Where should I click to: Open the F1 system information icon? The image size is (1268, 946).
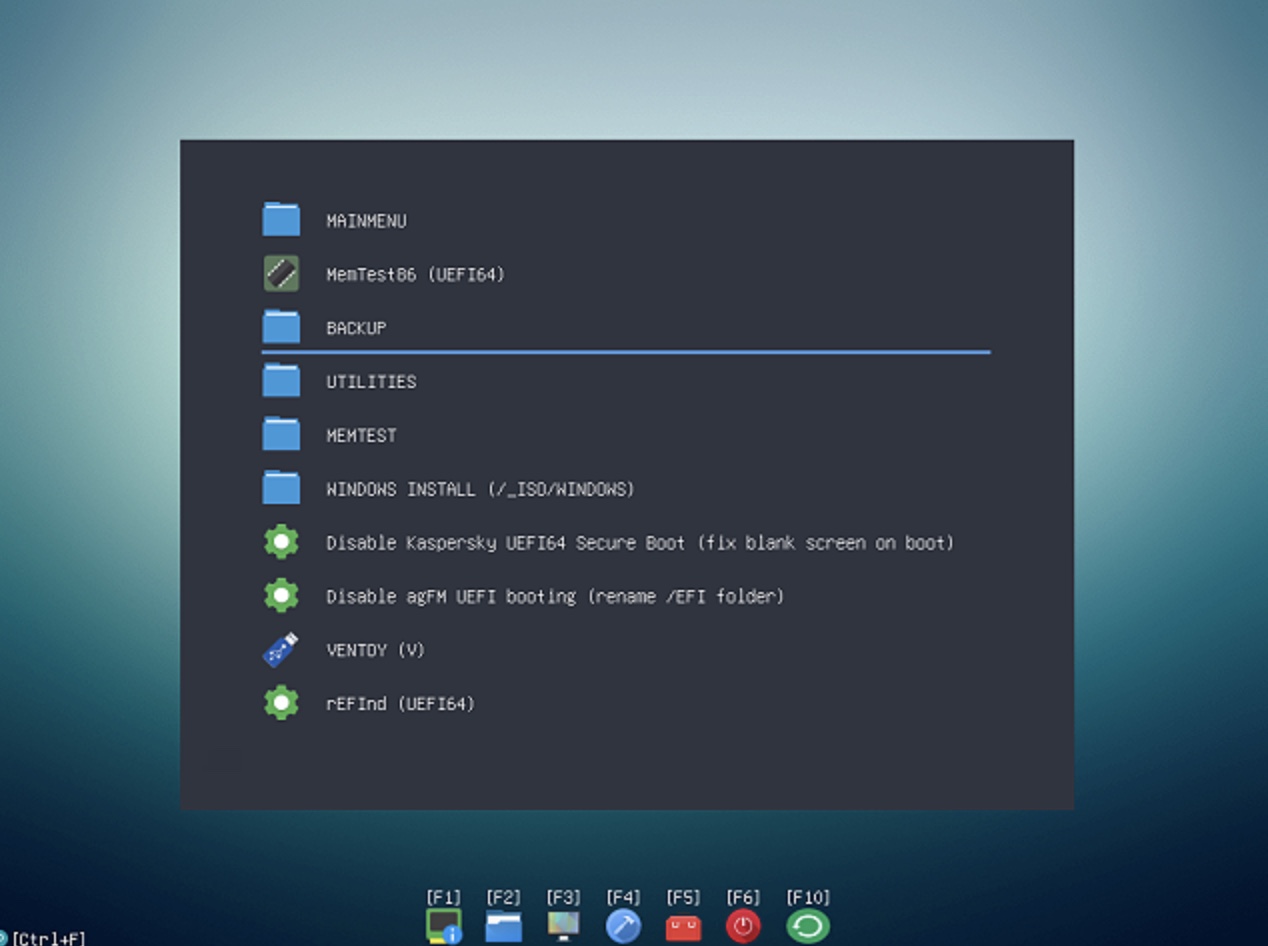pos(444,926)
